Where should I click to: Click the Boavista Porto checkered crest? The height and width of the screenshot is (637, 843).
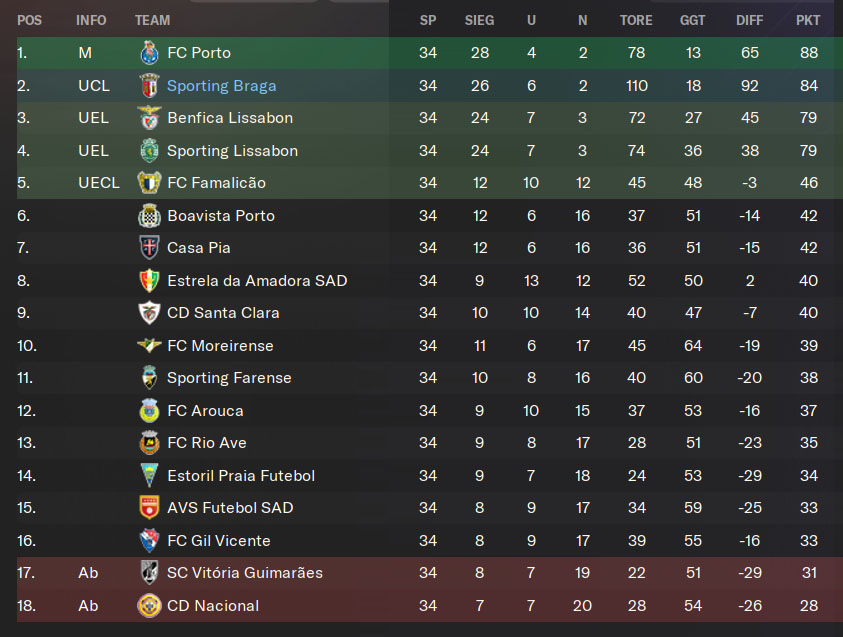pyautogui.click(x=149, y=216)
